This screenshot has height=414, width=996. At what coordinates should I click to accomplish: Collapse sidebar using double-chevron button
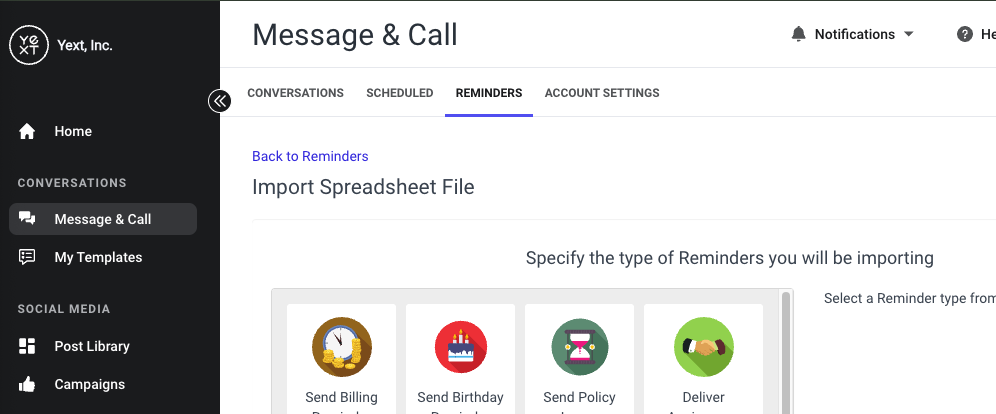point(220,101)
